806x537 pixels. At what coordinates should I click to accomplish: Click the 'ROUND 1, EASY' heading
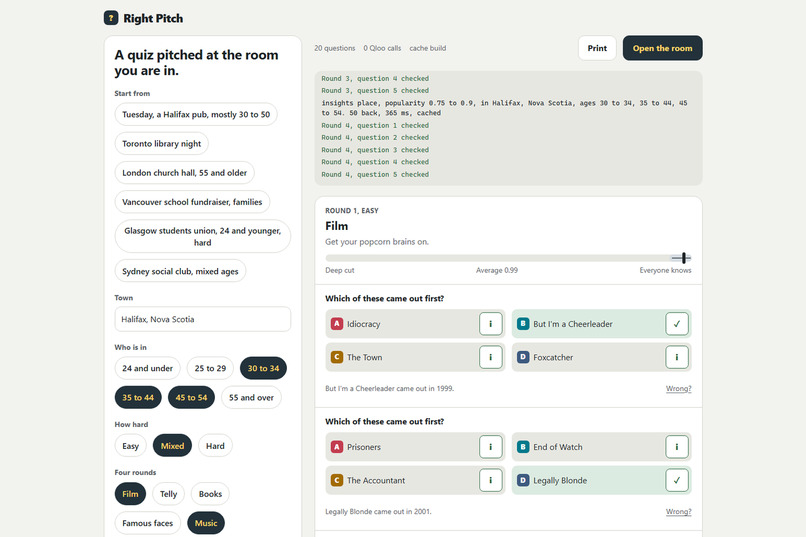(352, 211)
